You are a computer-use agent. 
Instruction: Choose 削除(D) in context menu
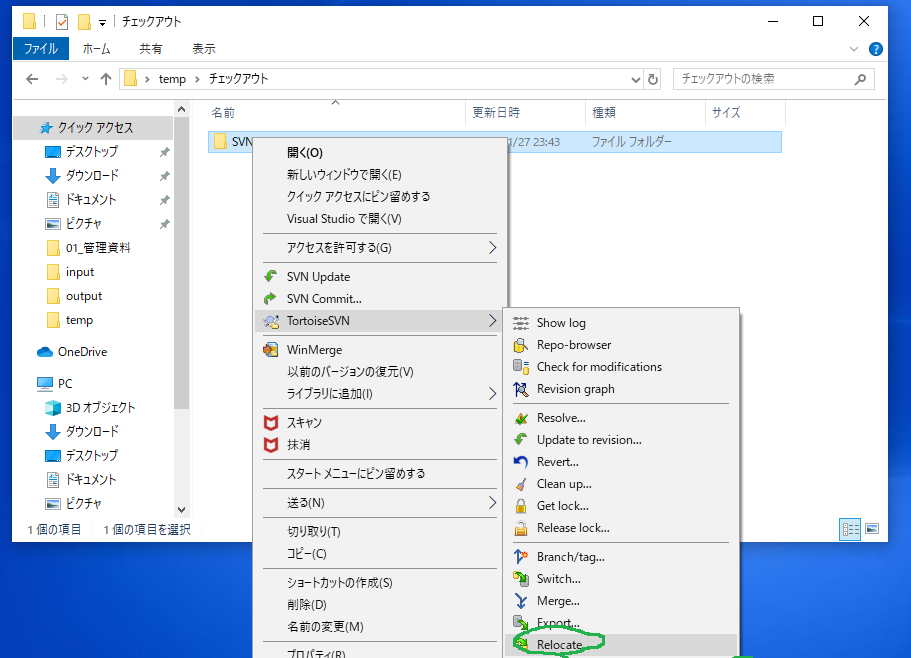pos(380,605)
